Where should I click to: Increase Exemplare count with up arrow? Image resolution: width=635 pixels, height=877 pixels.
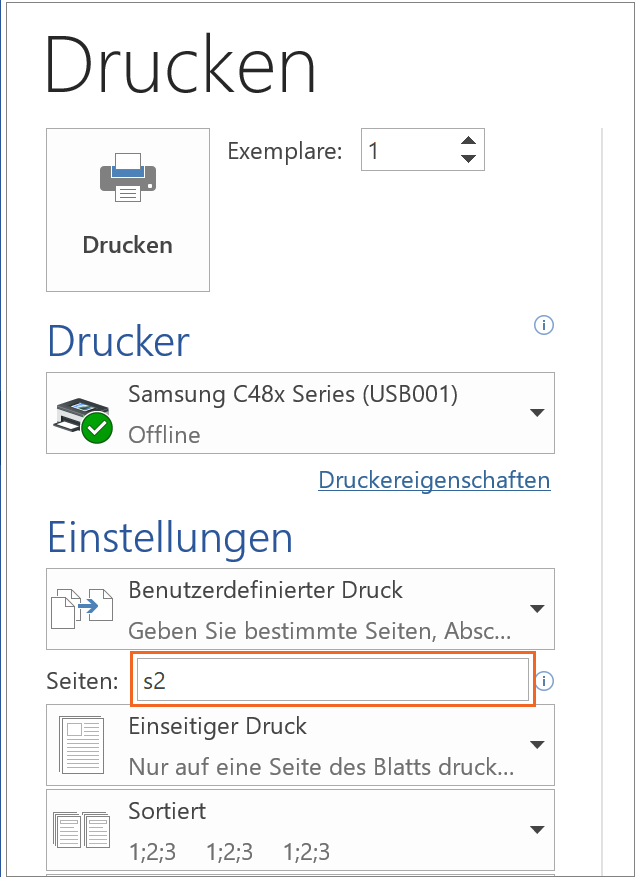pyautogui.click(x=468, y=140)
